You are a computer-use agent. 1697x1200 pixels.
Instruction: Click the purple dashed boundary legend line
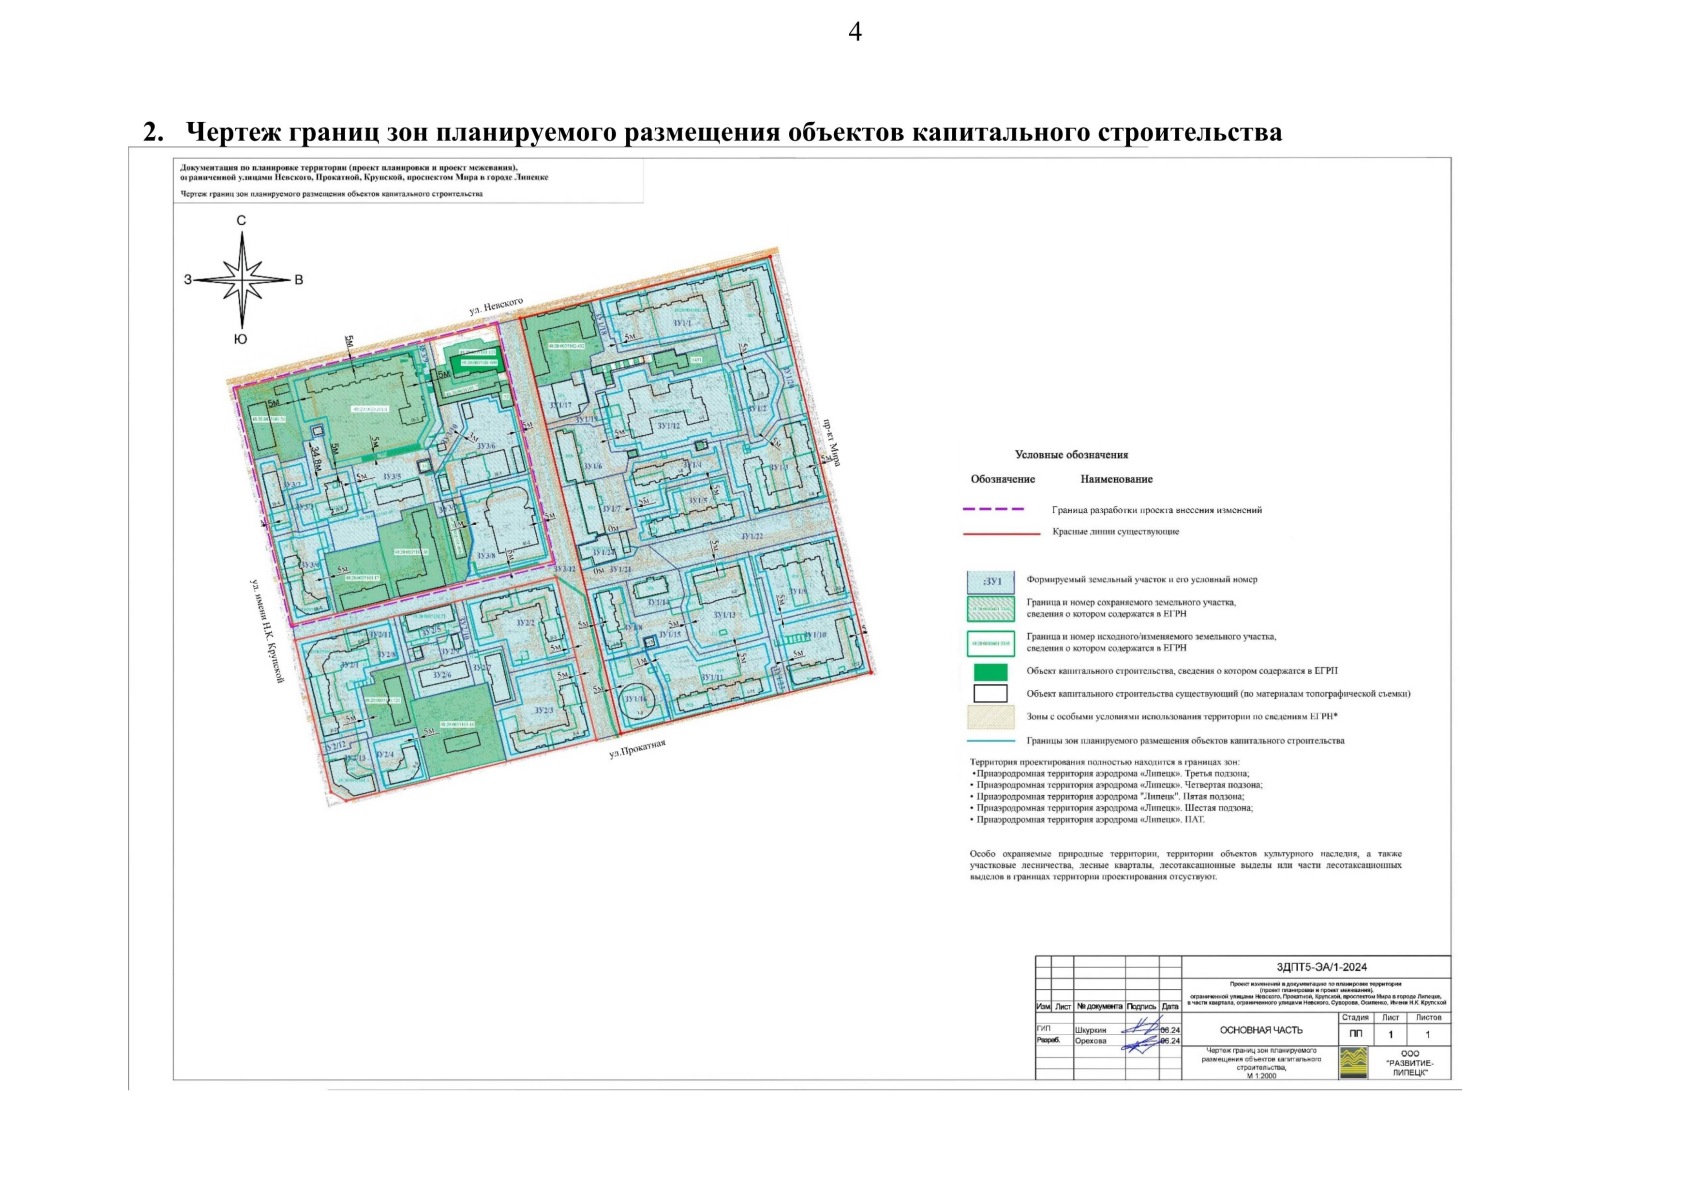[x=993, y=509]
